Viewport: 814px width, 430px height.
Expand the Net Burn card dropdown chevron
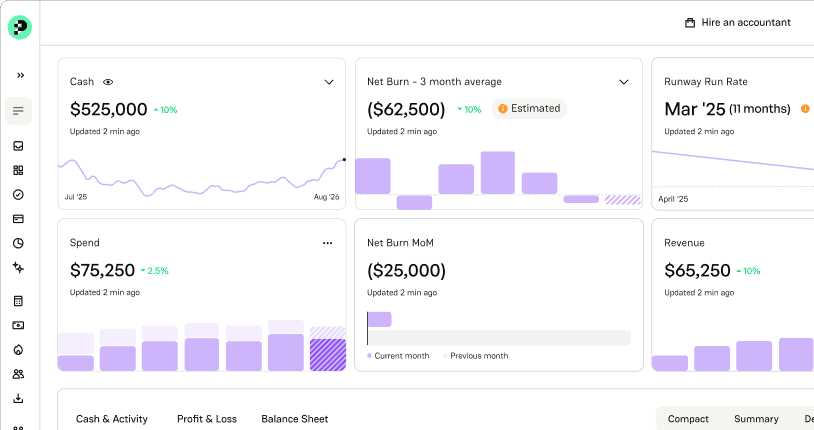pos(624,82)
